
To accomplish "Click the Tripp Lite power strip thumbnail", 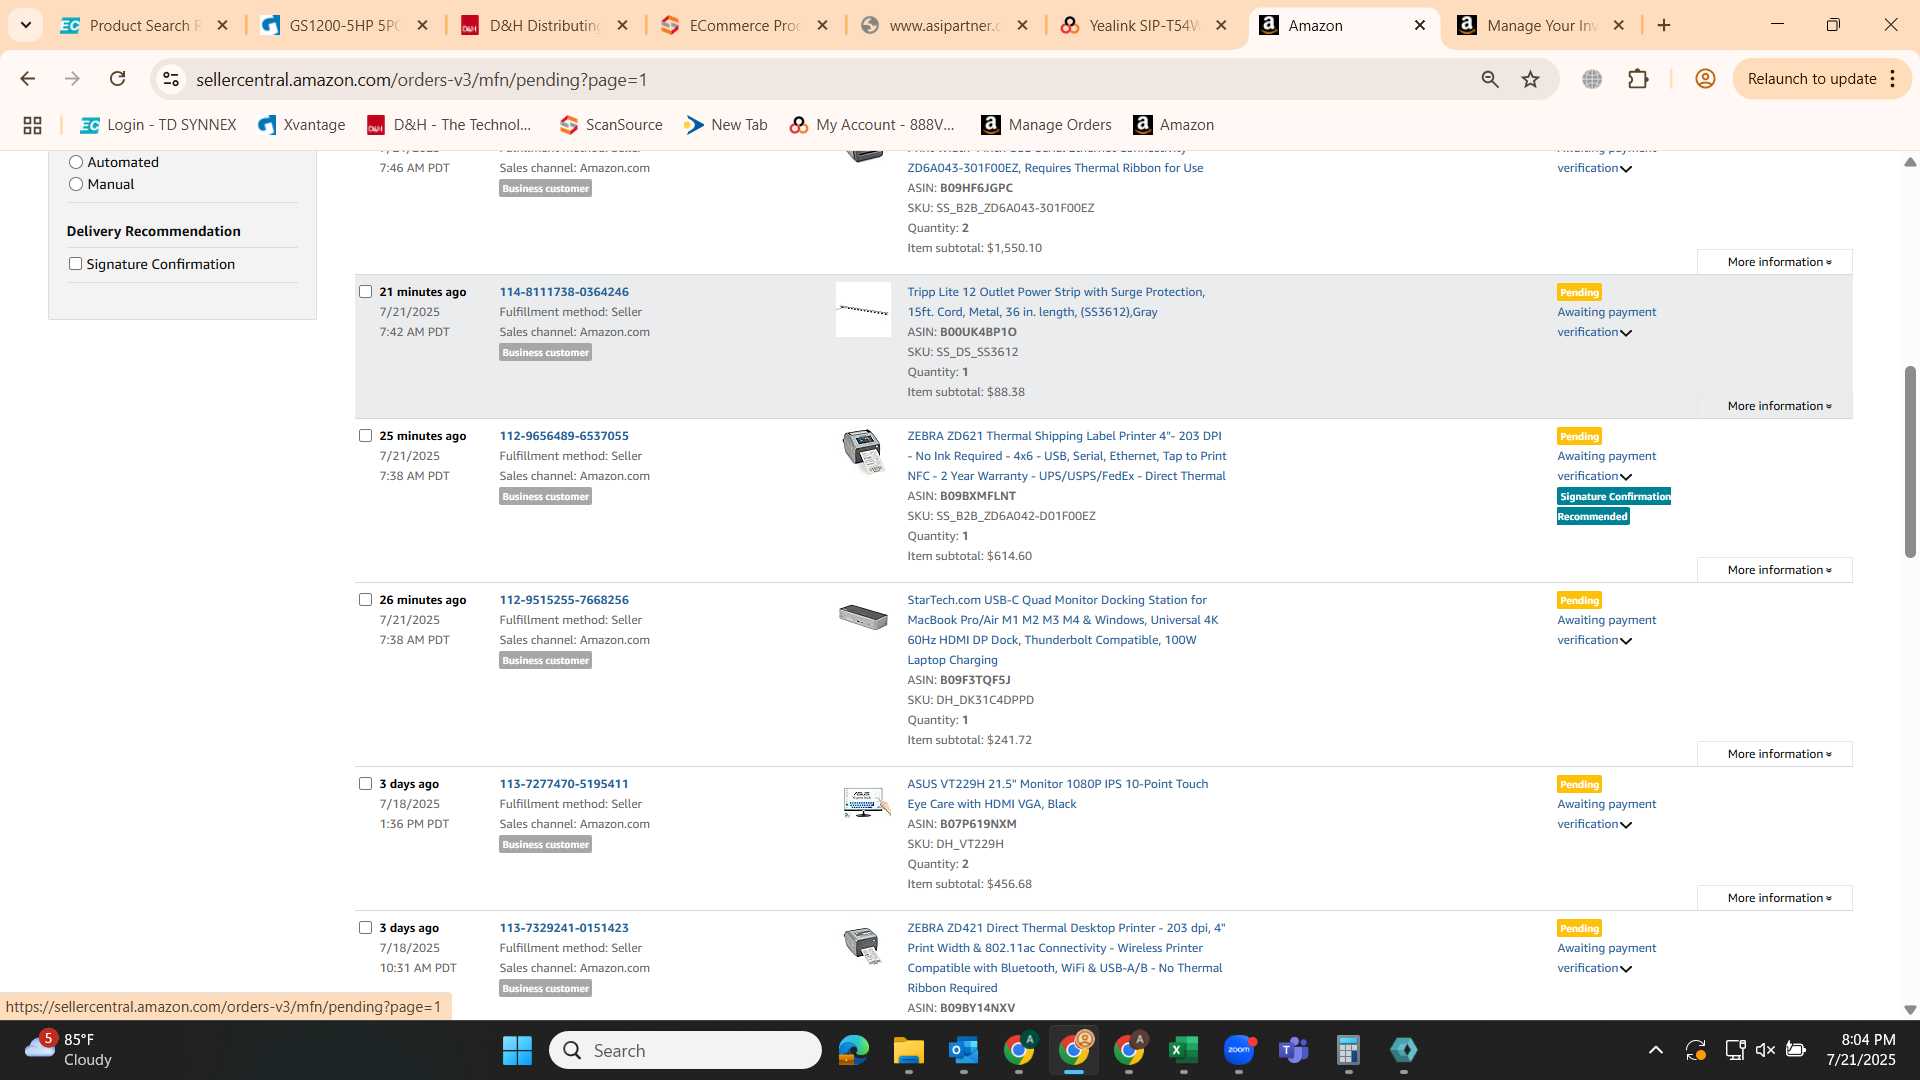I will (x=863, y=310).
